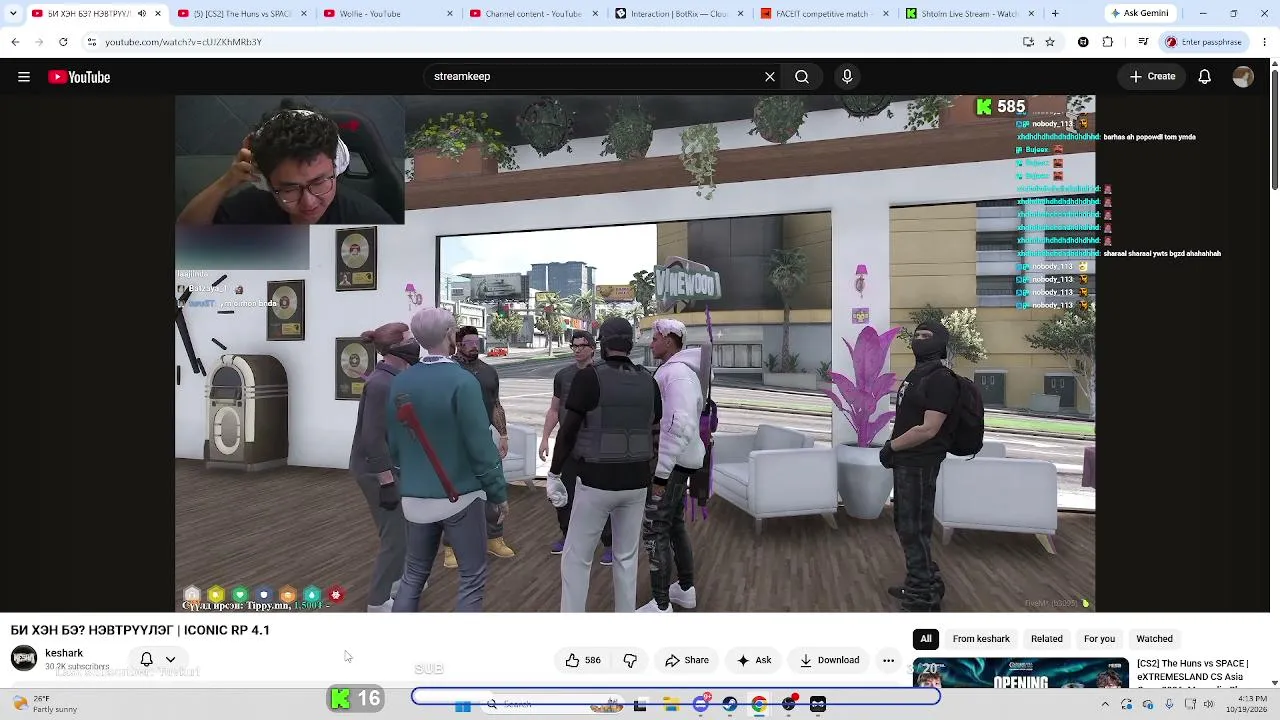The width and height of the screenshot is (1280, 720).
Task: Bookmark this page with the star
Action: (x=1050, y=42)
